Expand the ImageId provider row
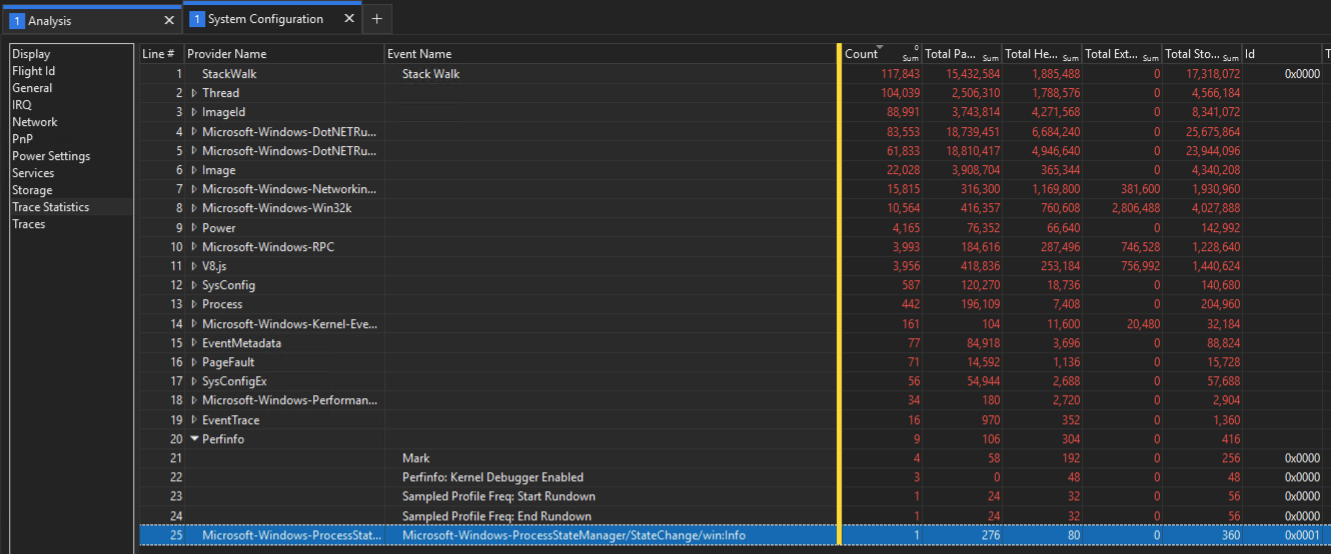The width and height of the screenshot is (1331, 554). point(194,112)
